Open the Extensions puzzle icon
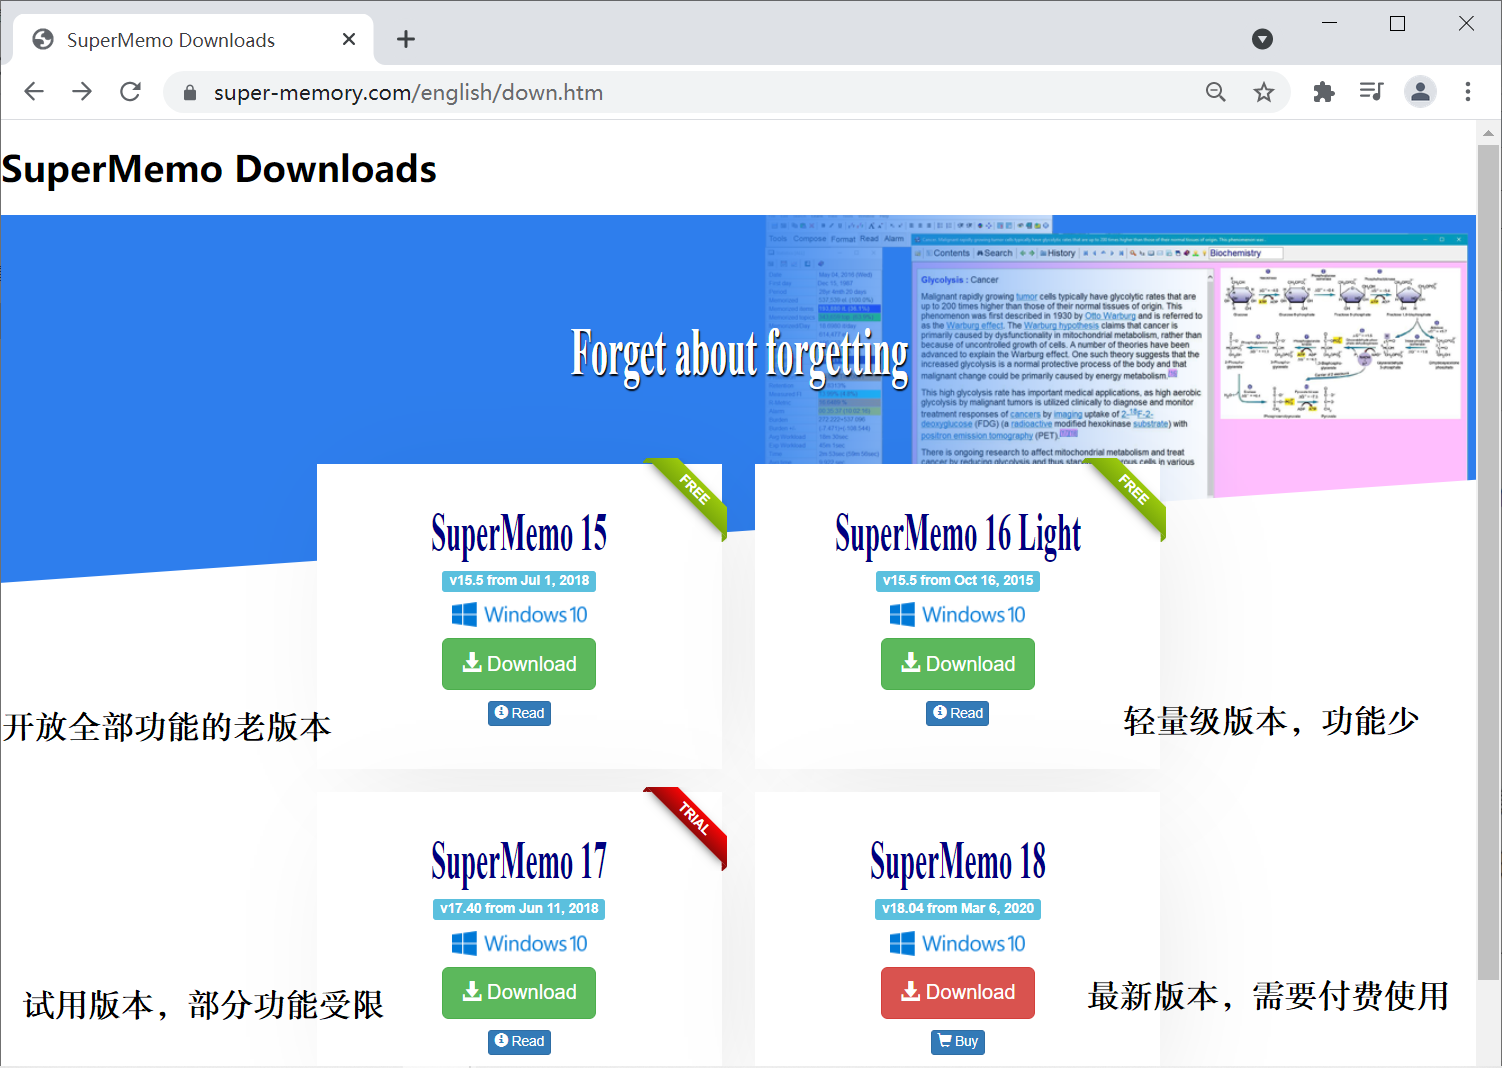 1324,92
